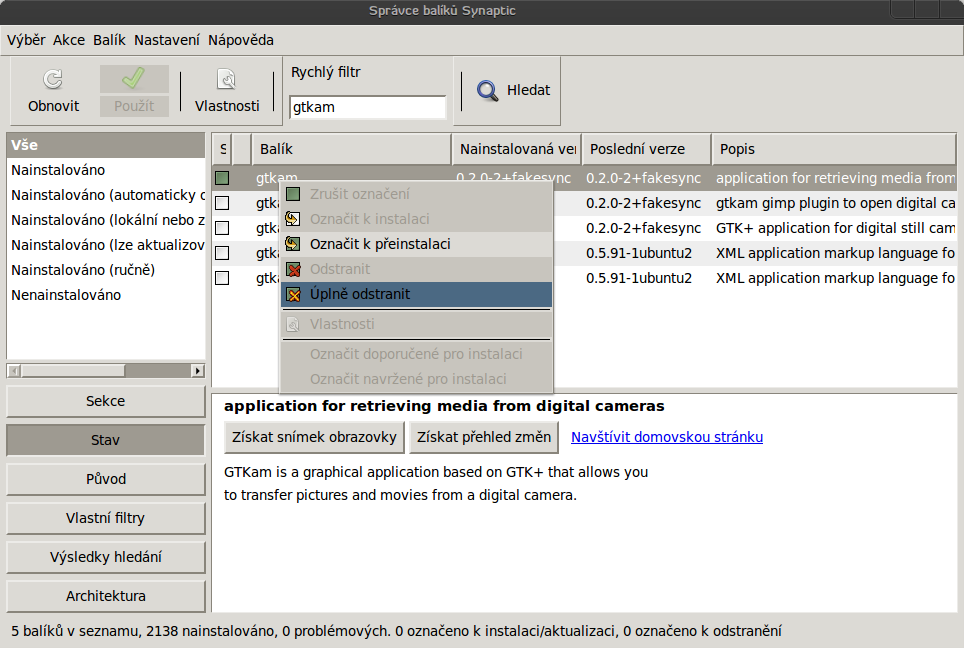This screenshot has height=648, width=964.
Task: Toggle checkbox of gtkam gimp plugin row
Action: pyautogui.click(x=222, y=203)
